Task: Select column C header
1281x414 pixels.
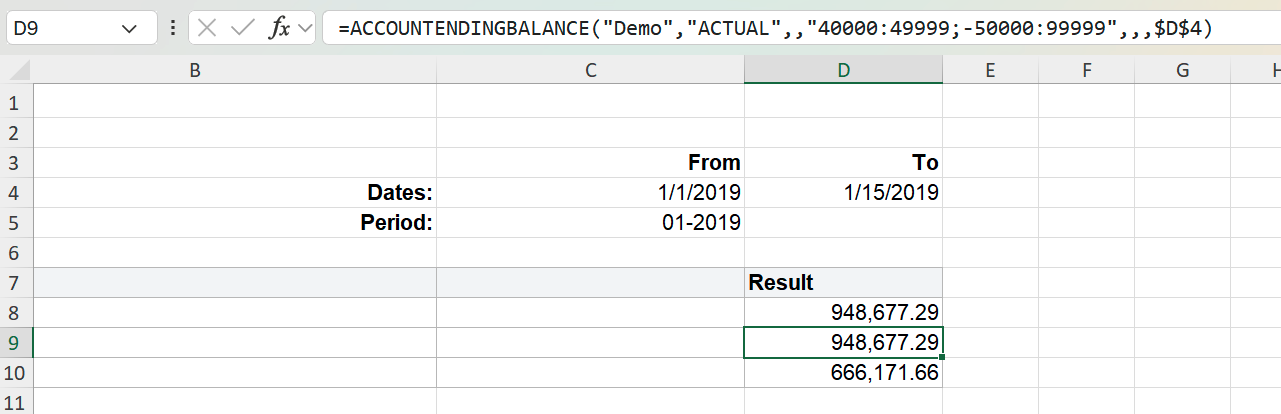Action: click(590, 70)
